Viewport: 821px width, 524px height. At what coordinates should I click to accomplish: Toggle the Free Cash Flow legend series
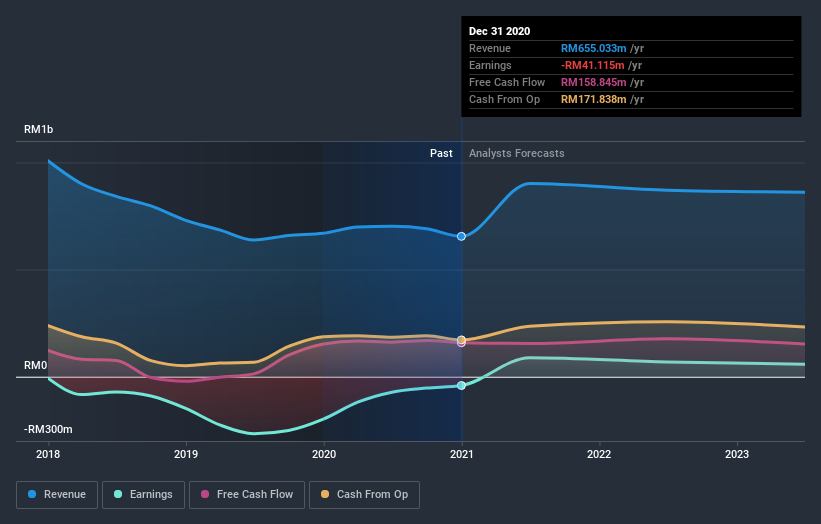[247, 495]
